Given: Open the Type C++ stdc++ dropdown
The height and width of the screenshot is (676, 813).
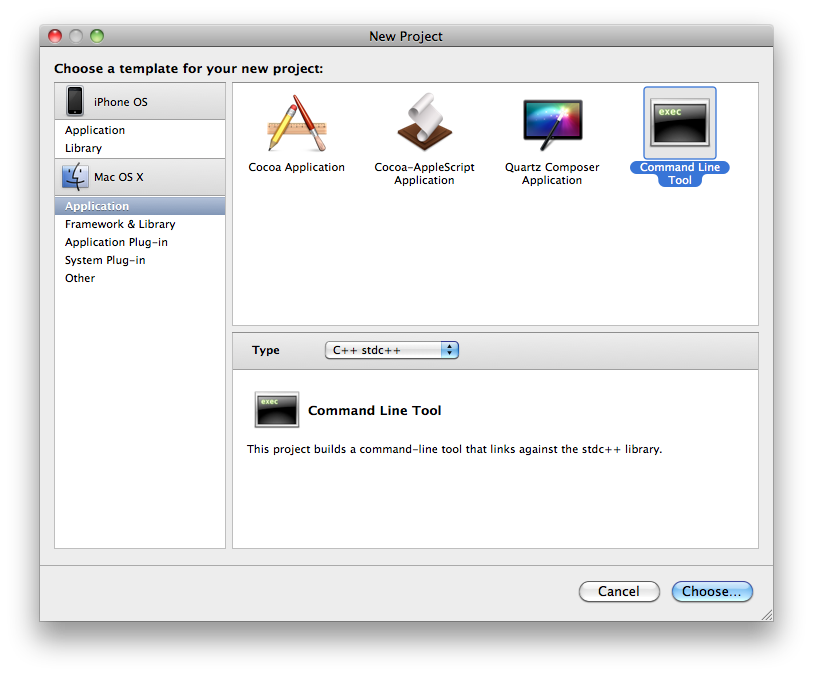Looking at the screenshot, I should (x=391, y=350).
